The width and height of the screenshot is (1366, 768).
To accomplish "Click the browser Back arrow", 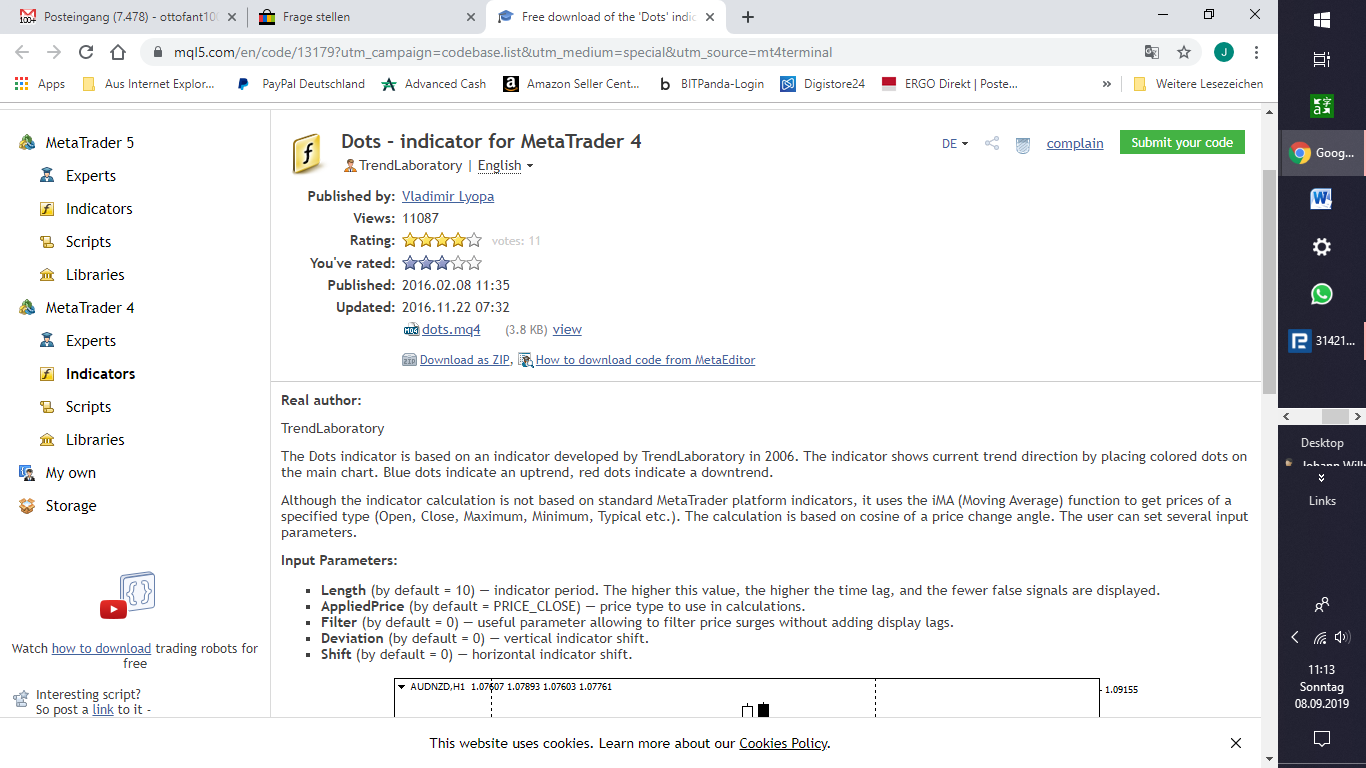I will click(22, 52).
